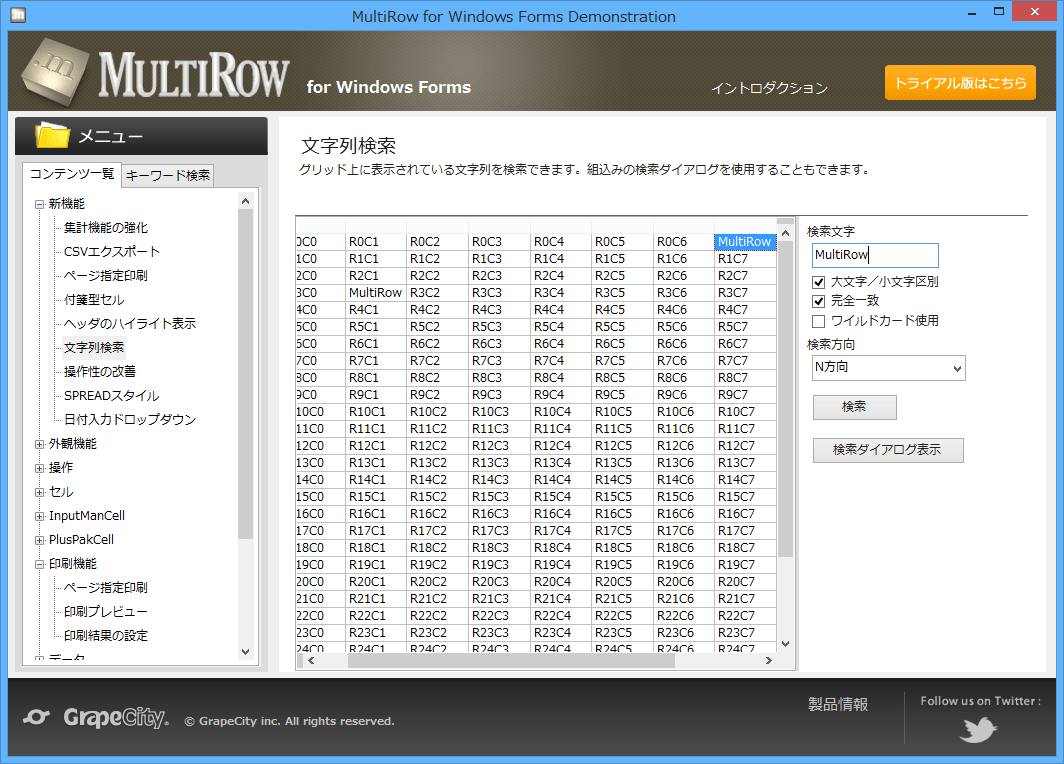Screen dimensions: 1064x764
Task: Click inside the 検索文字 input field
Action: [x=875, y=255]
